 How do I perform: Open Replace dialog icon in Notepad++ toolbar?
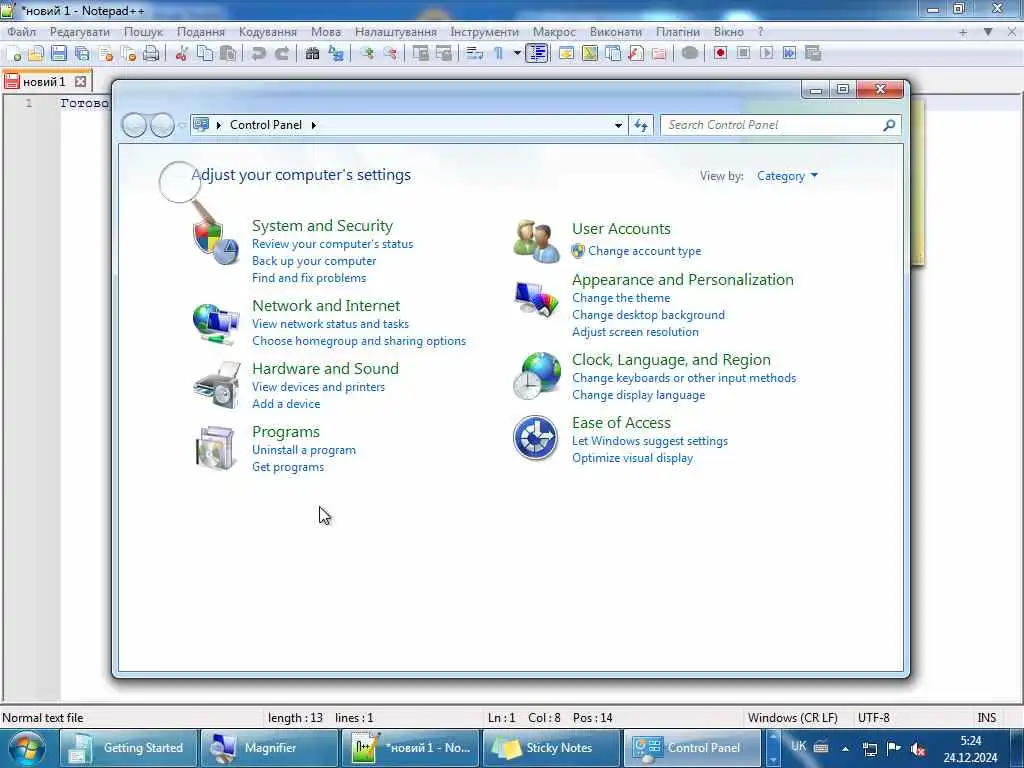pos(336,54)
